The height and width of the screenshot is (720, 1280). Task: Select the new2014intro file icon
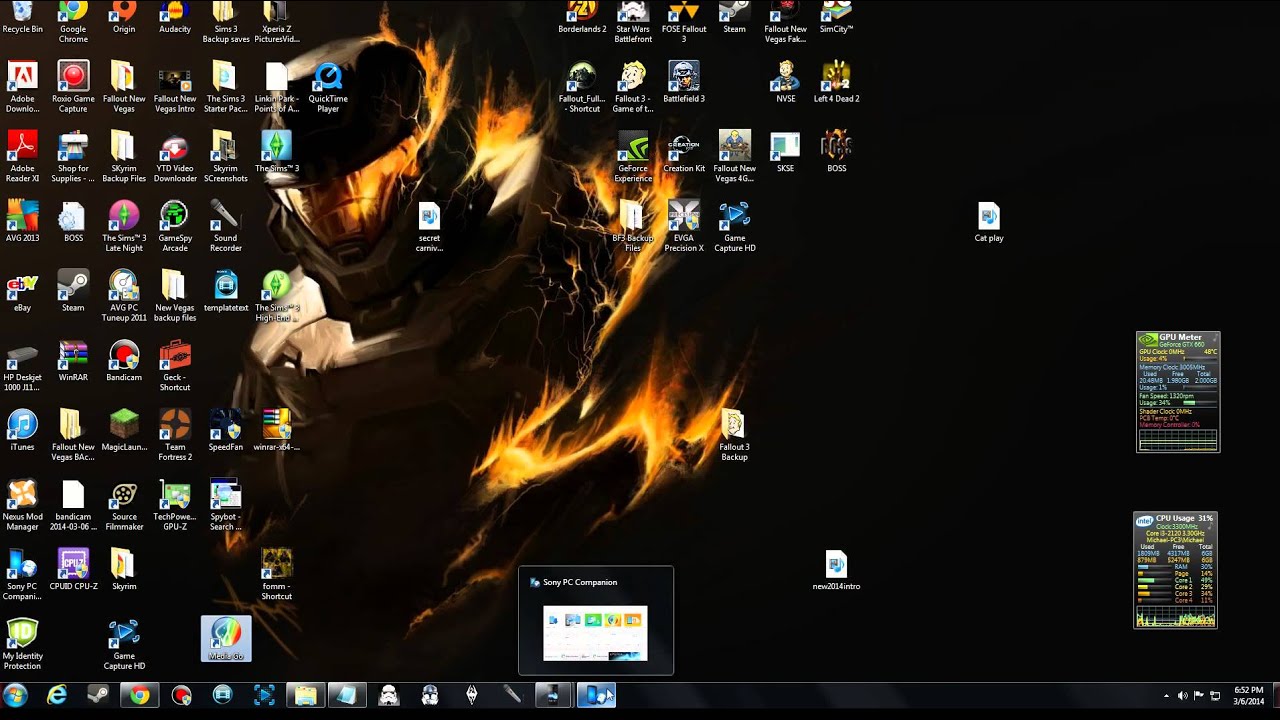point(836,570)
